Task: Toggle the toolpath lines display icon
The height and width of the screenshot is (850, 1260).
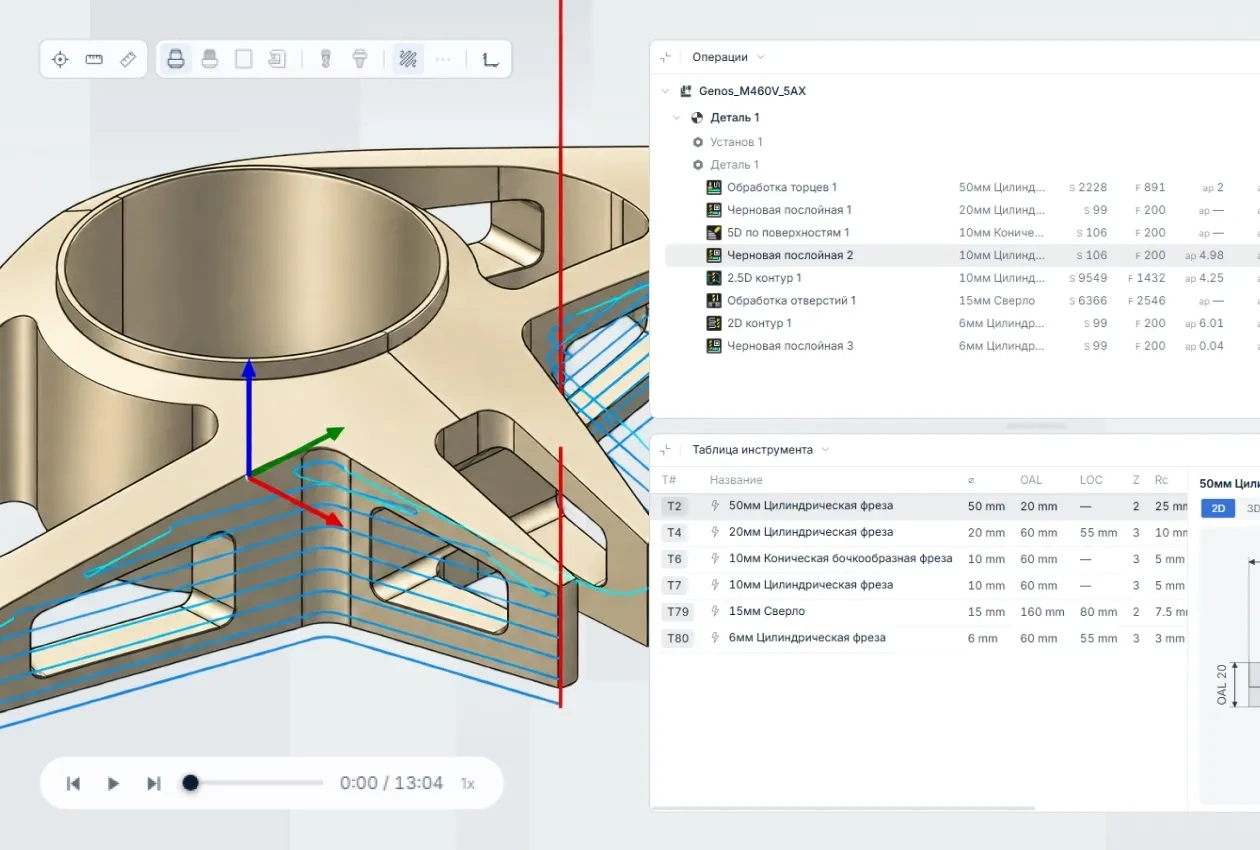Action: 408,59
